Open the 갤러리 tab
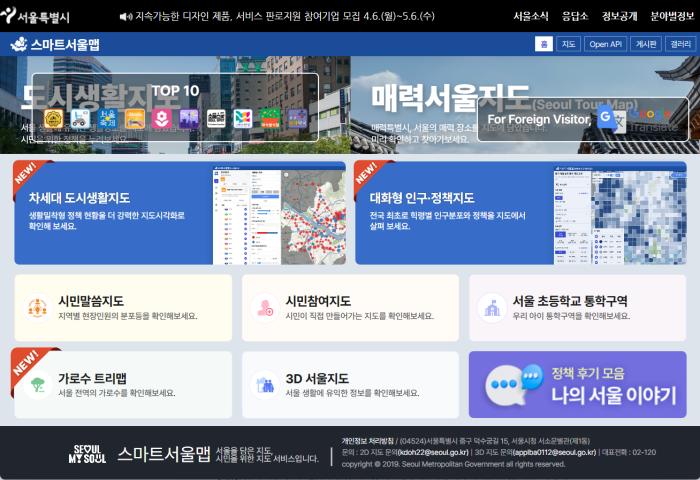The width and height of the screenshot is (700, 480). coord(681,44)
